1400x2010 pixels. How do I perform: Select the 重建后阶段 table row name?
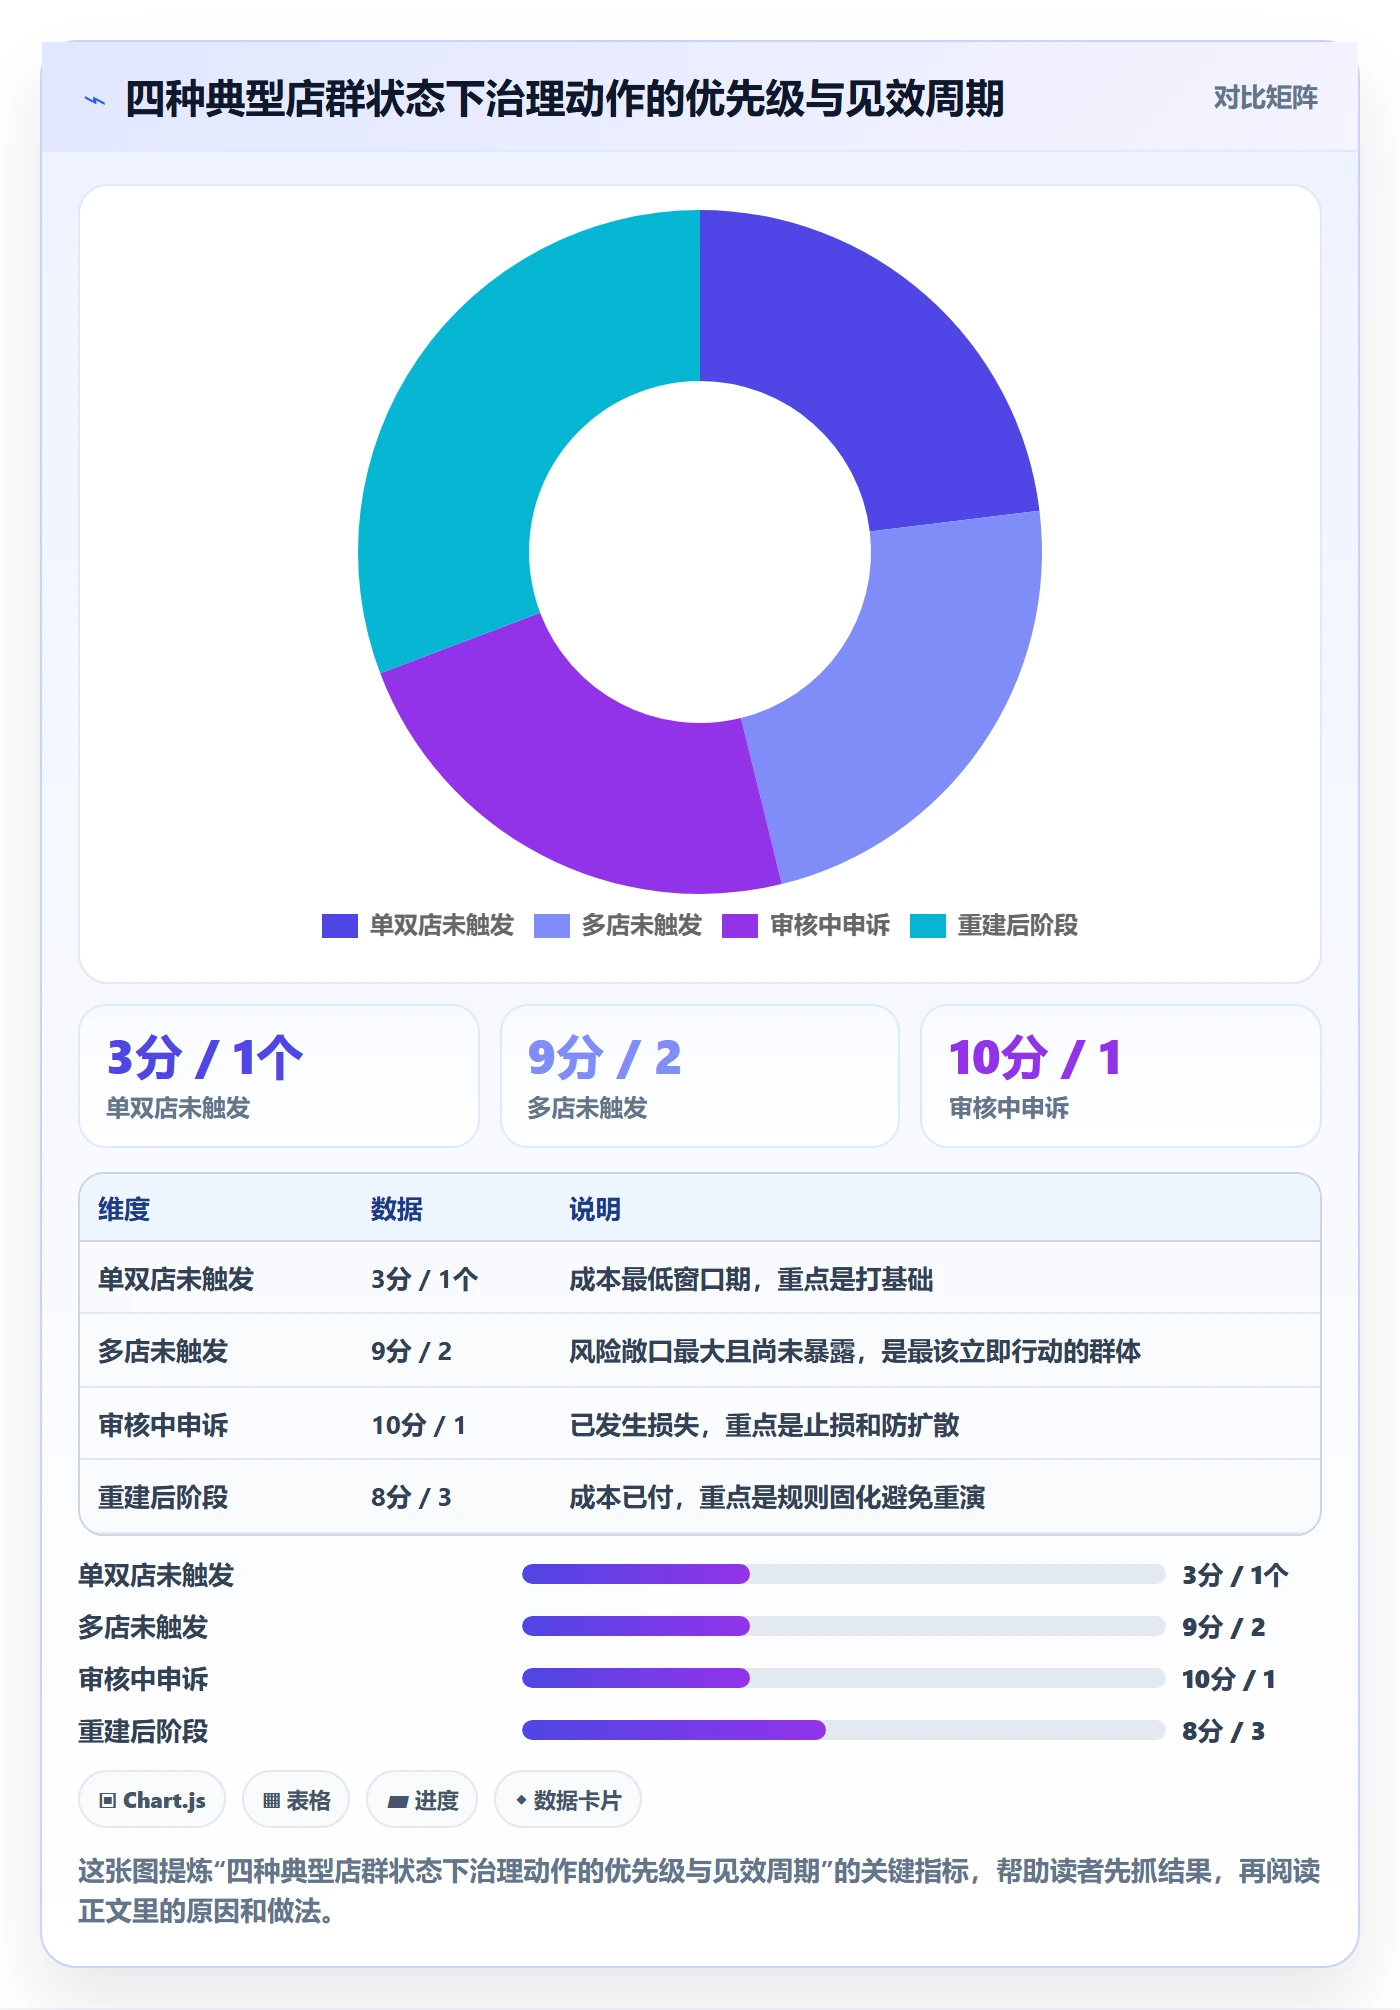tap(163, 1497)
